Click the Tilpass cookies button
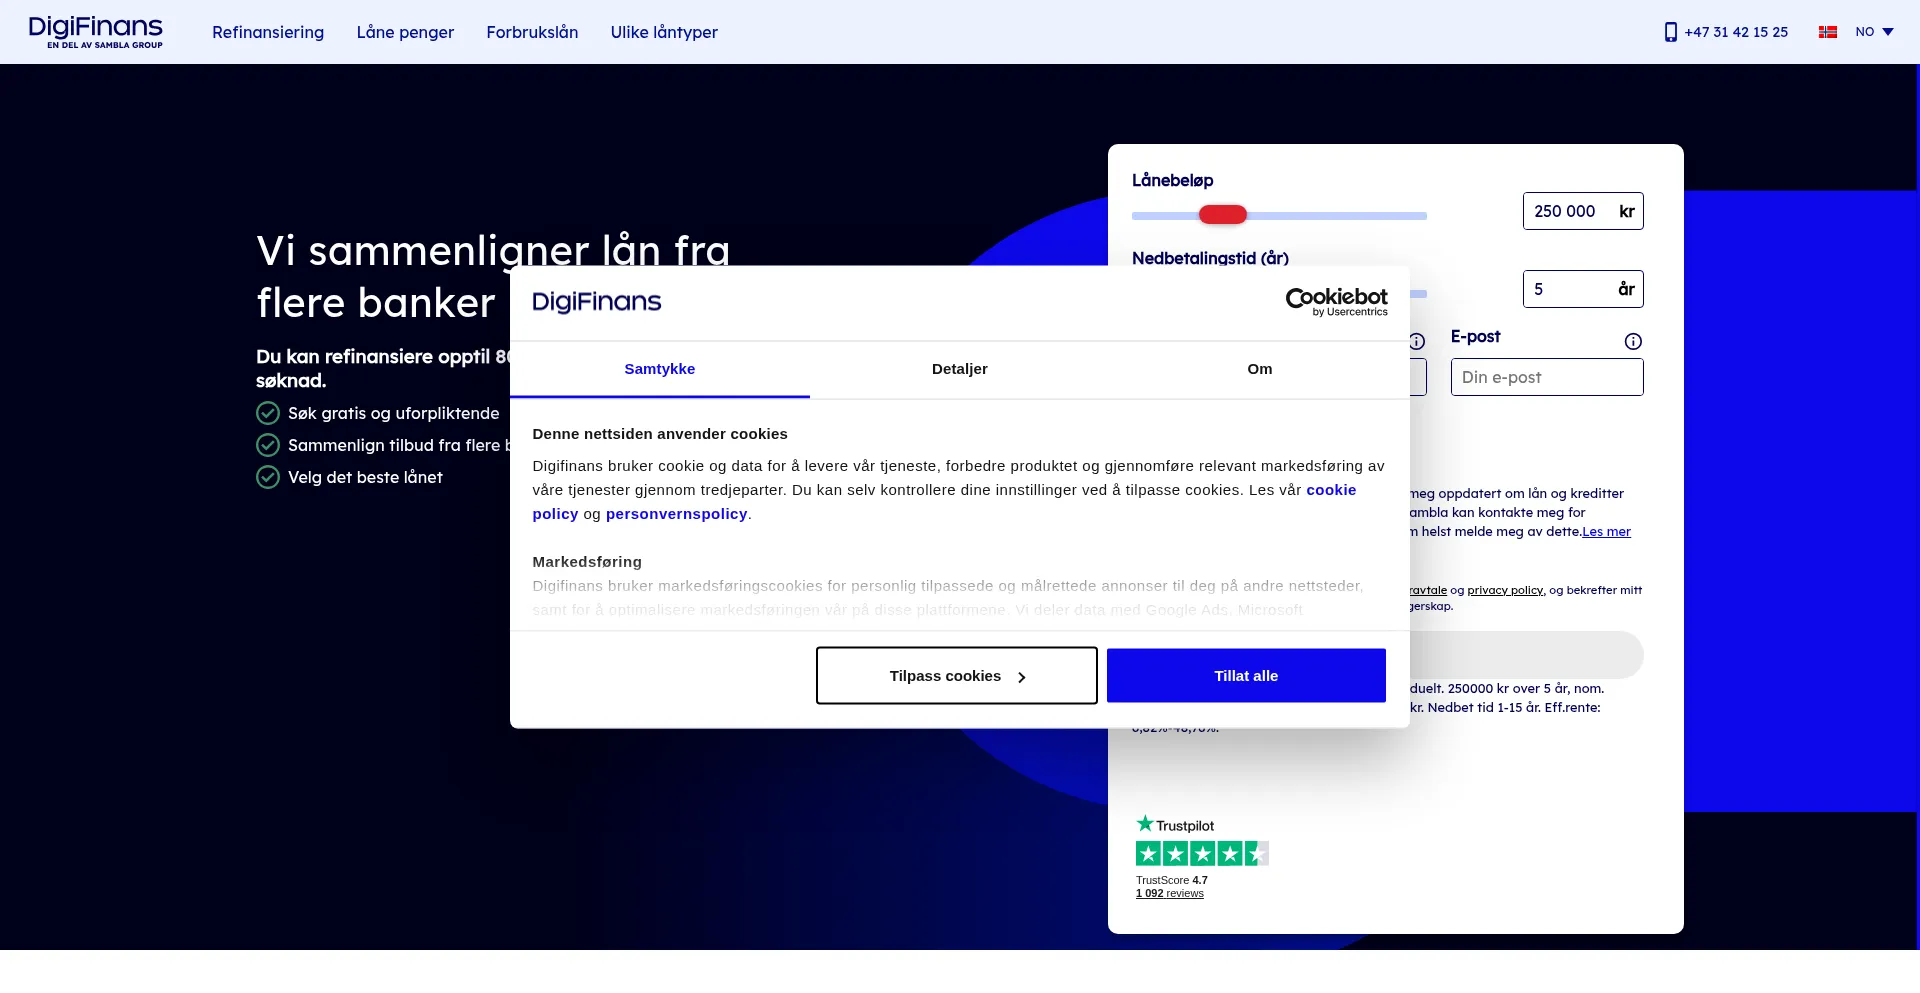Image resolution: width=1920 pixels, height=993 pixels. (957, 676)
